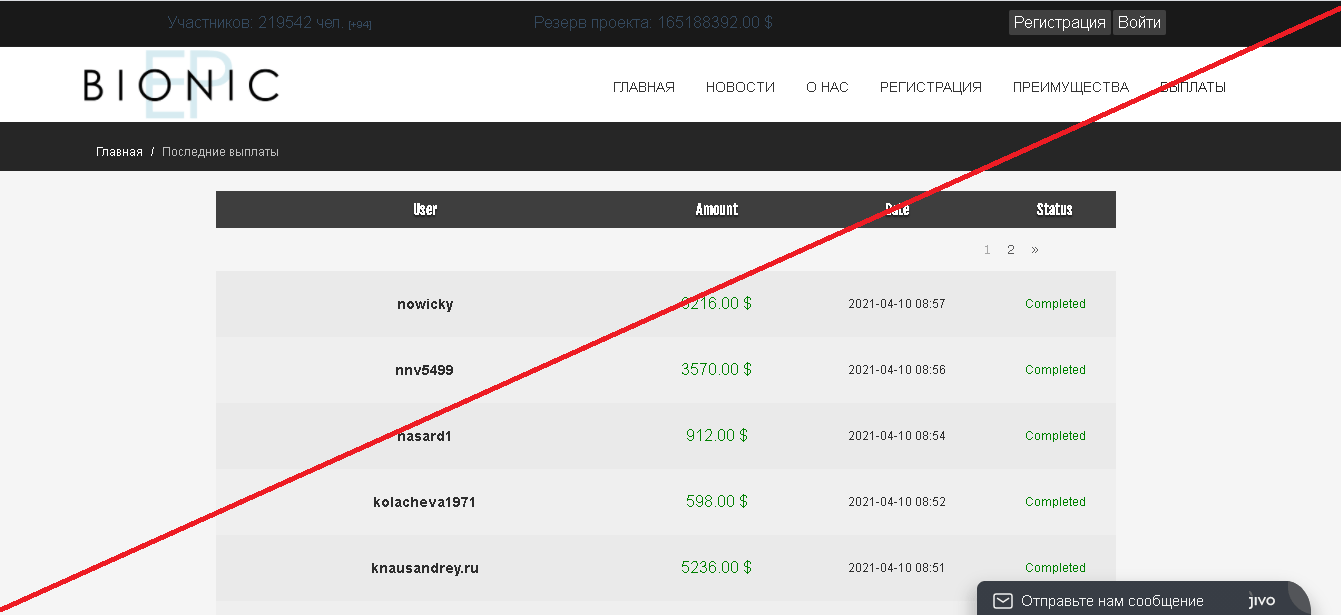Click the Войти login button

click(x=1139, y=23)
